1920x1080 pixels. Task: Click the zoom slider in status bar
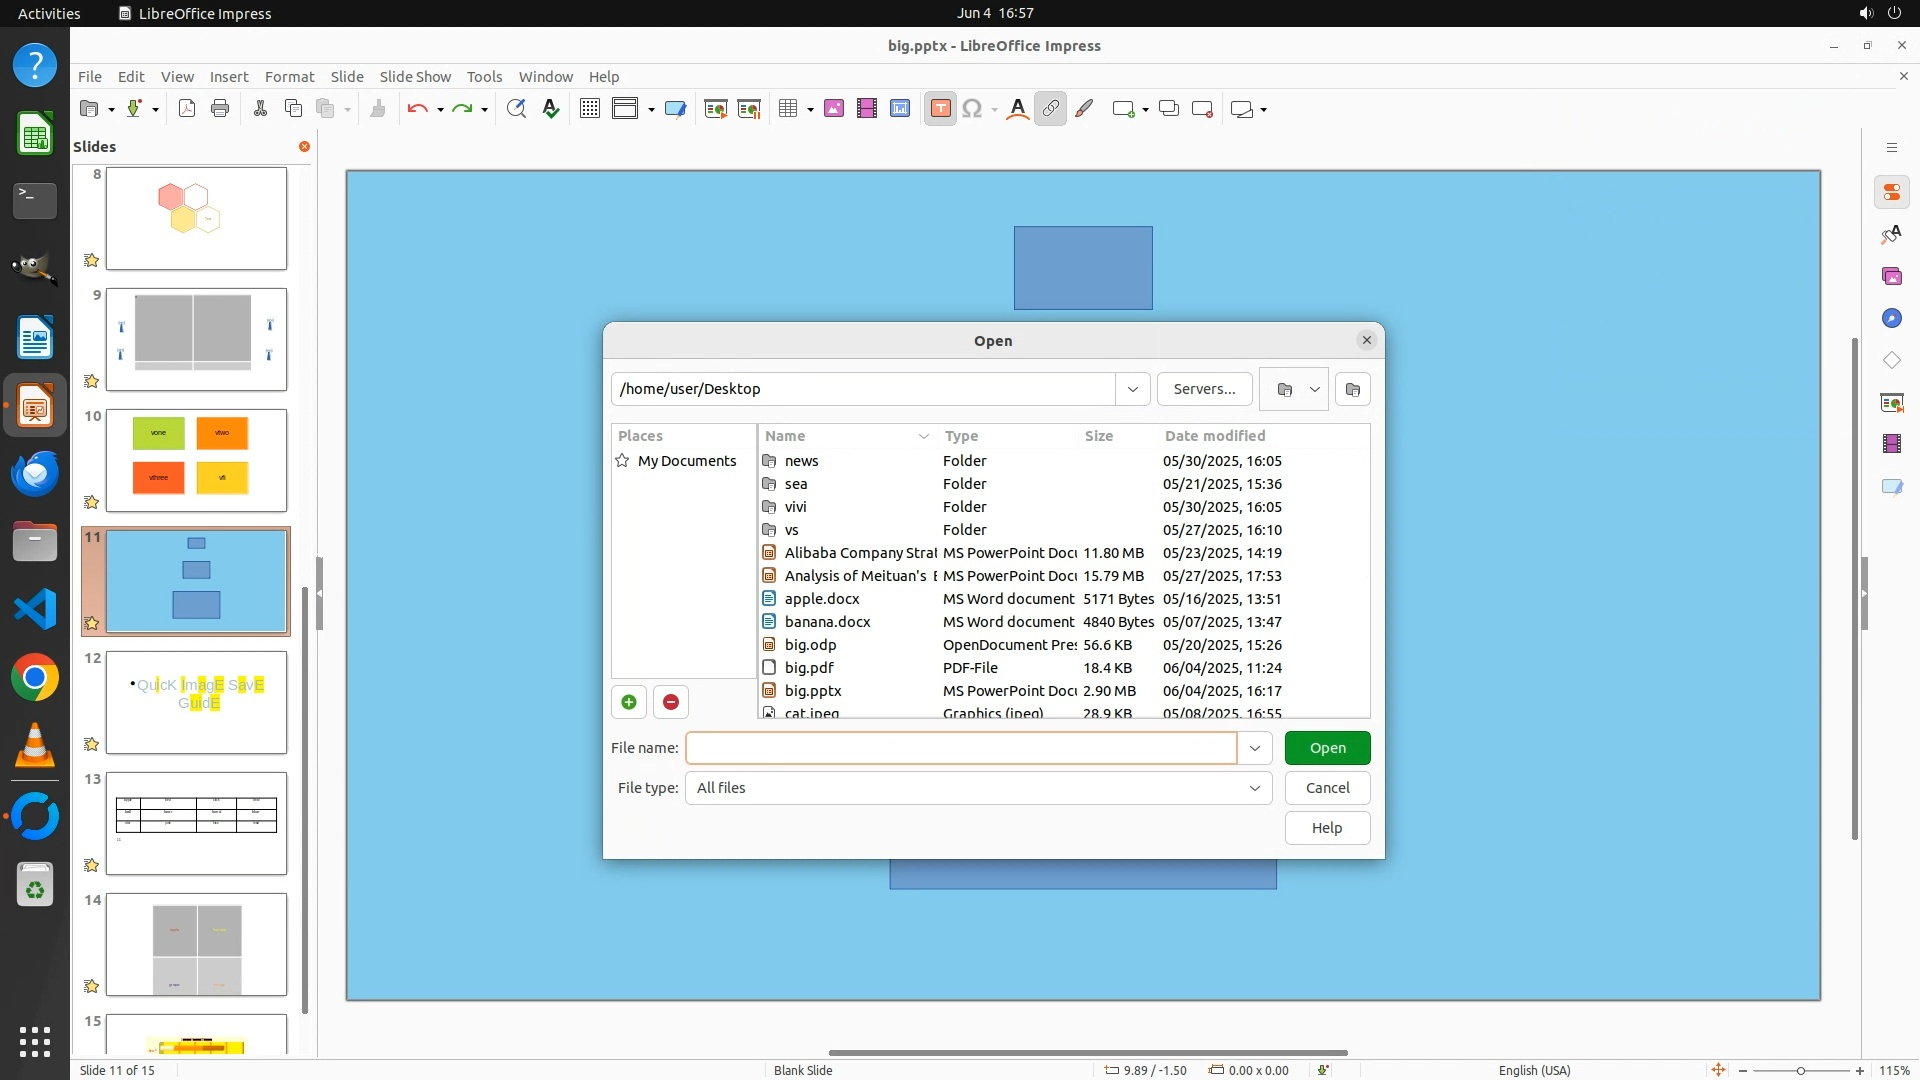click(x=1800, y=1070)
